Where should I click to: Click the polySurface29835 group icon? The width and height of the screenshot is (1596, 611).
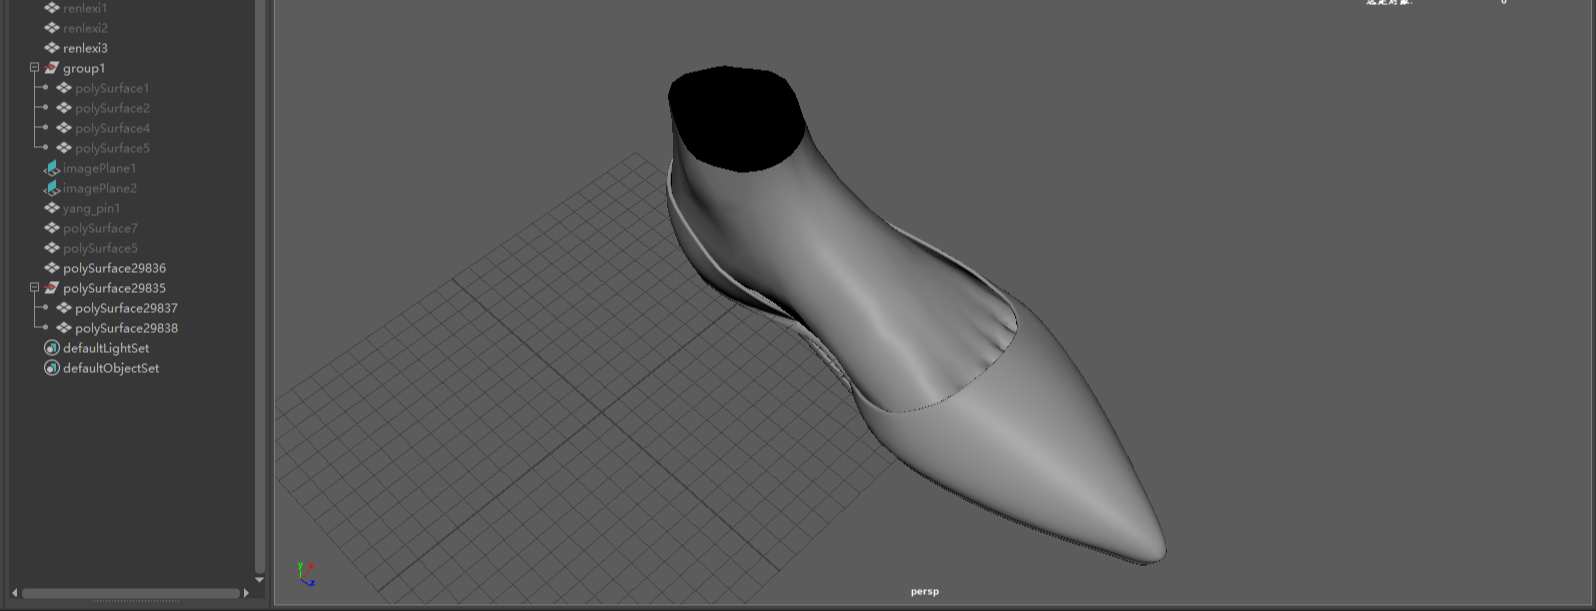(52, 288)
